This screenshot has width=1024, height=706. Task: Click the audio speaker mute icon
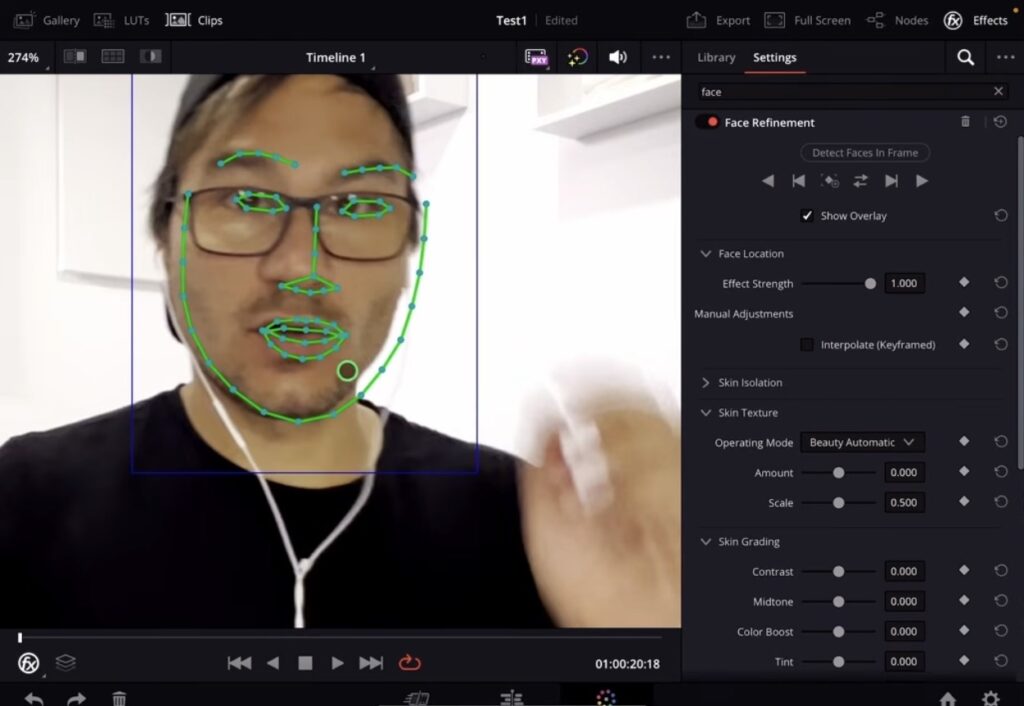618,58
